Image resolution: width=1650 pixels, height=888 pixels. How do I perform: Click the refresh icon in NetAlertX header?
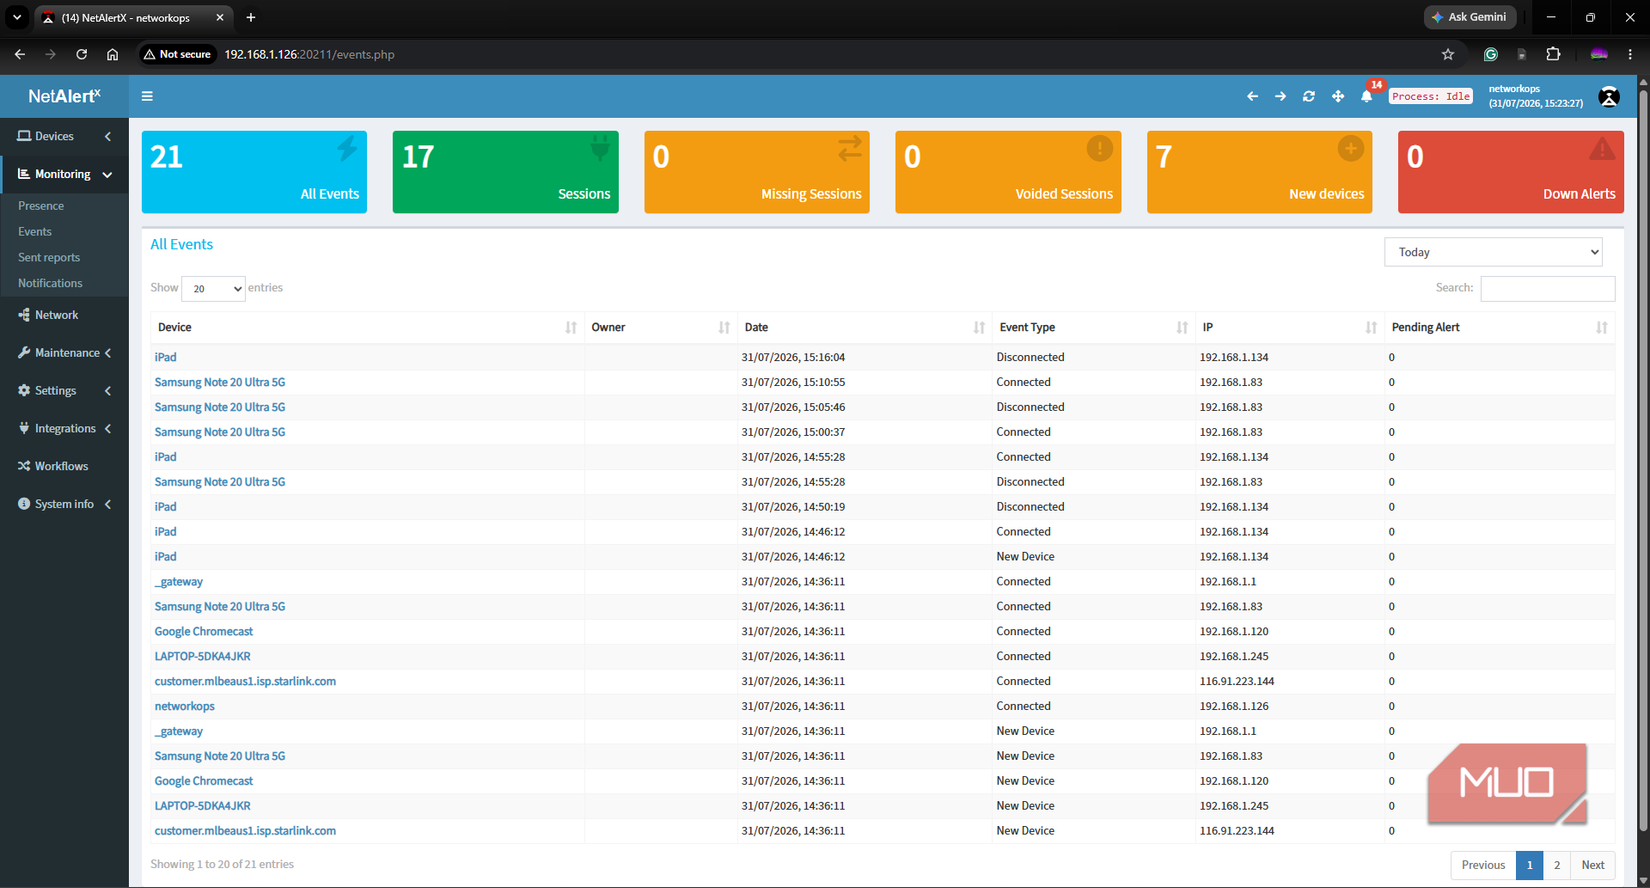pos(1309,96)
